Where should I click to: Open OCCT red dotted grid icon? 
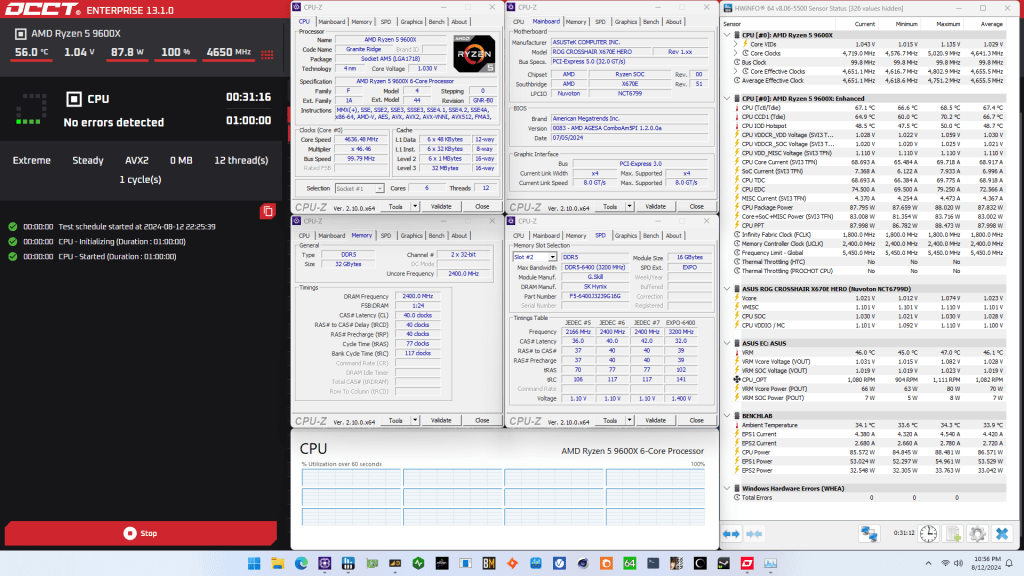267,54
